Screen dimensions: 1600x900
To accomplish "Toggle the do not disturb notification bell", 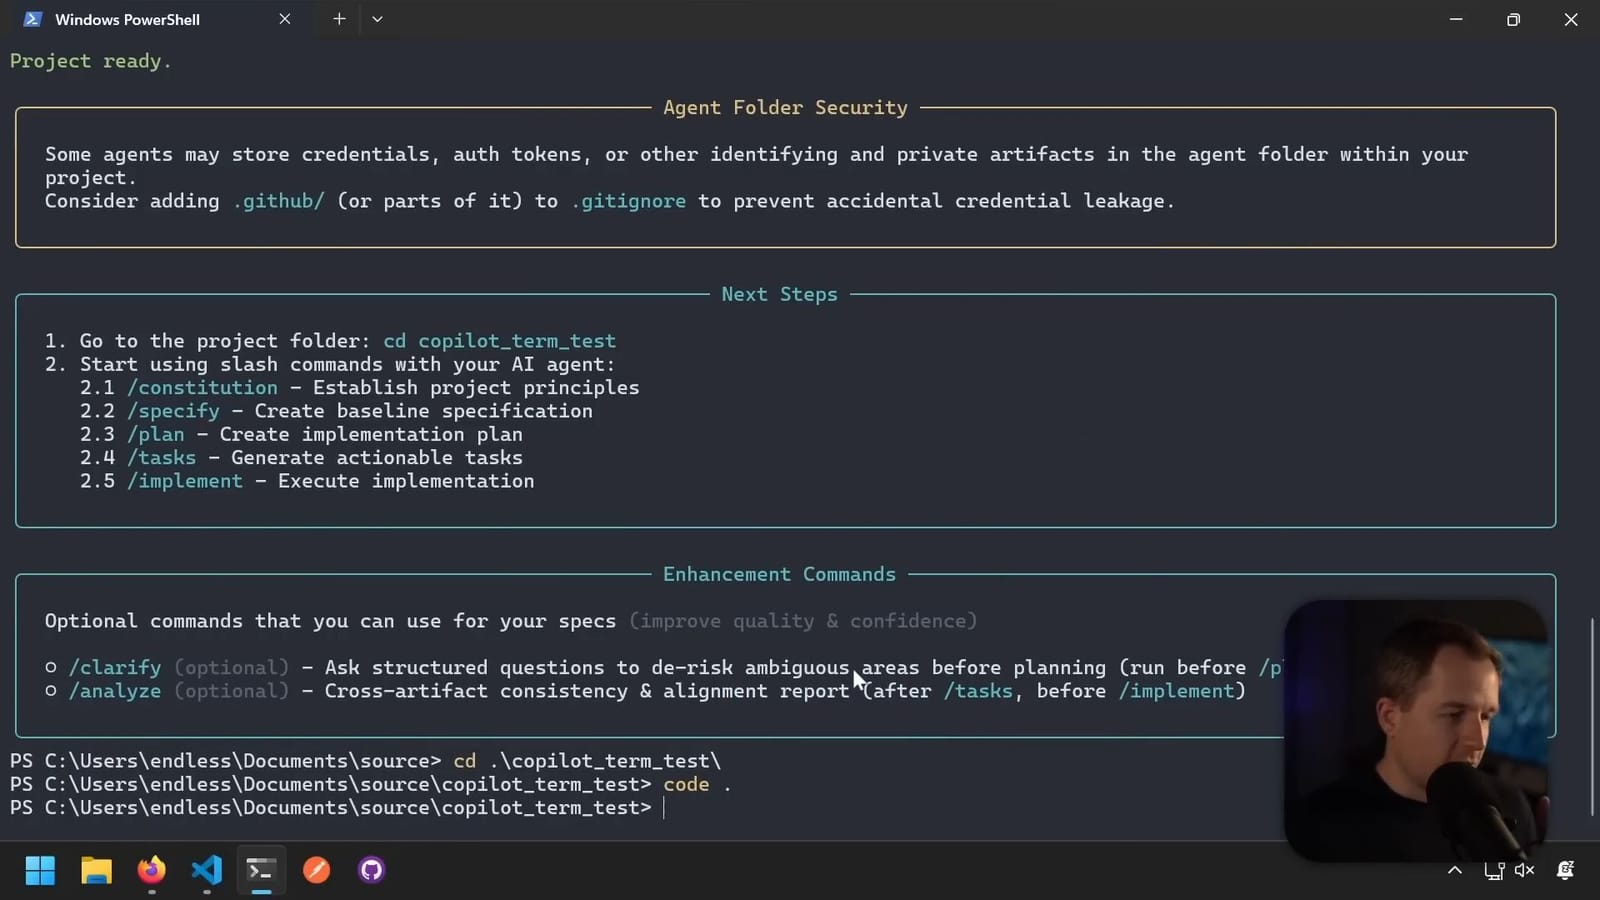I will click(x=1565, y=870).
